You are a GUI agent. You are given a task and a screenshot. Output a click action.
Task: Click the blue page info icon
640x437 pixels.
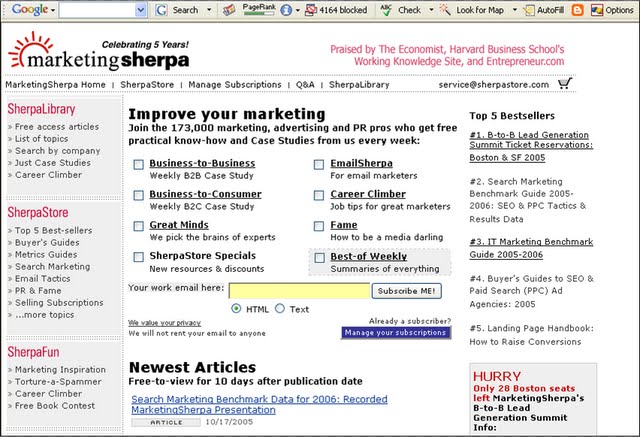(286, 10)
